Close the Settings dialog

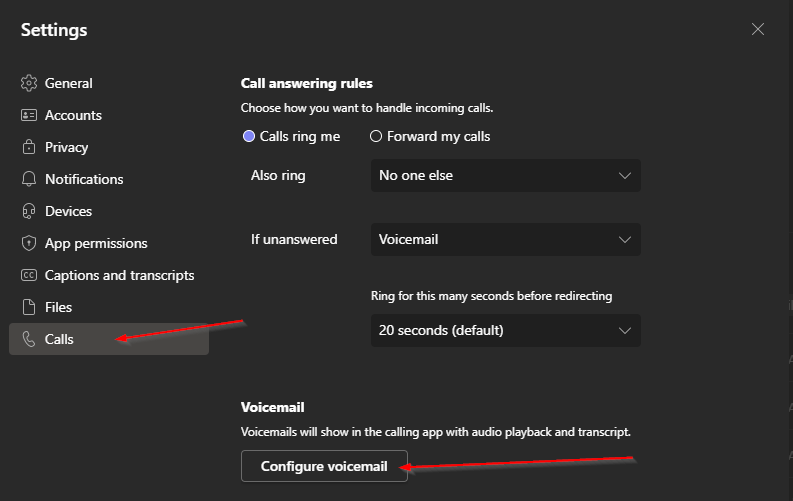pyautogui.click(x=758, y=29)
